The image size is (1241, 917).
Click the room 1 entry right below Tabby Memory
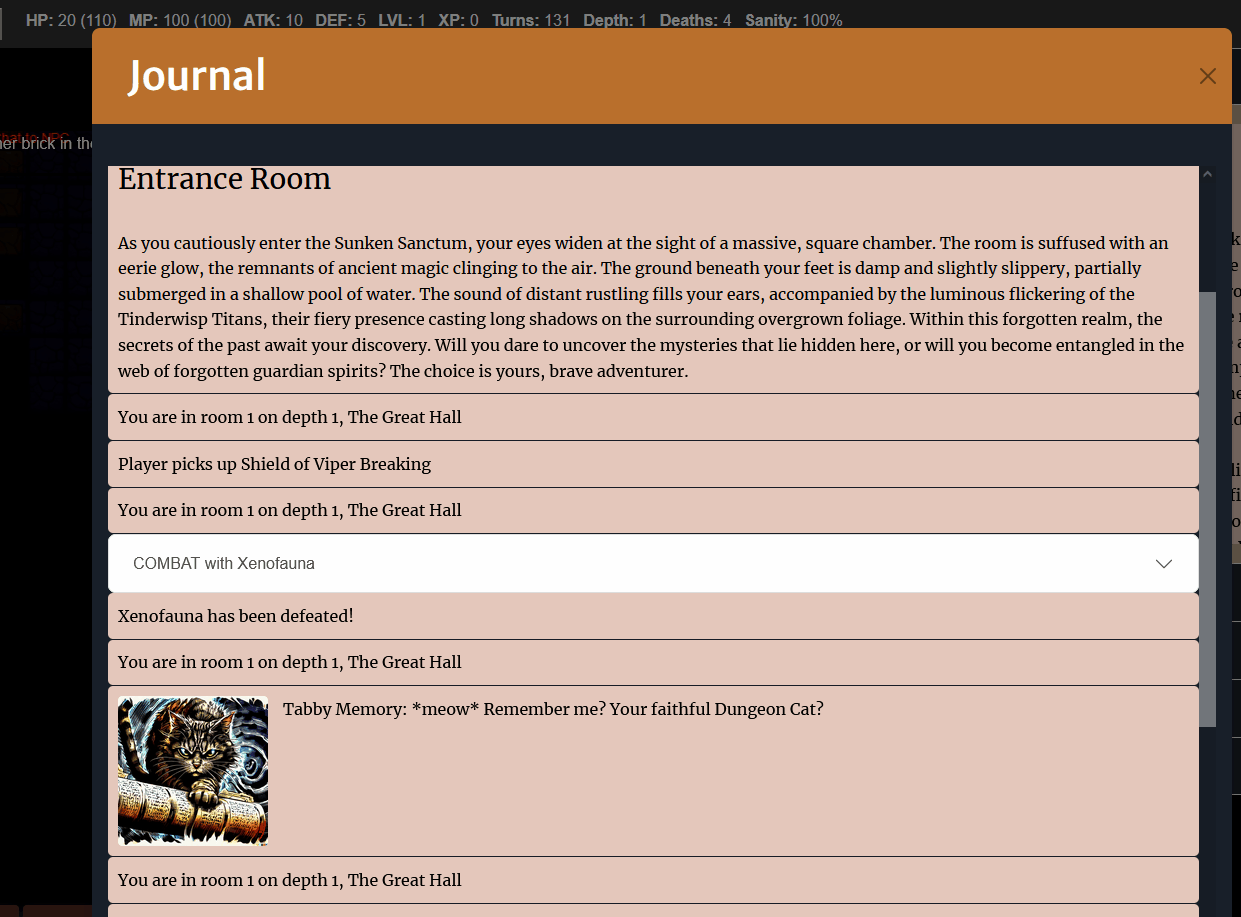coord(653,880)
